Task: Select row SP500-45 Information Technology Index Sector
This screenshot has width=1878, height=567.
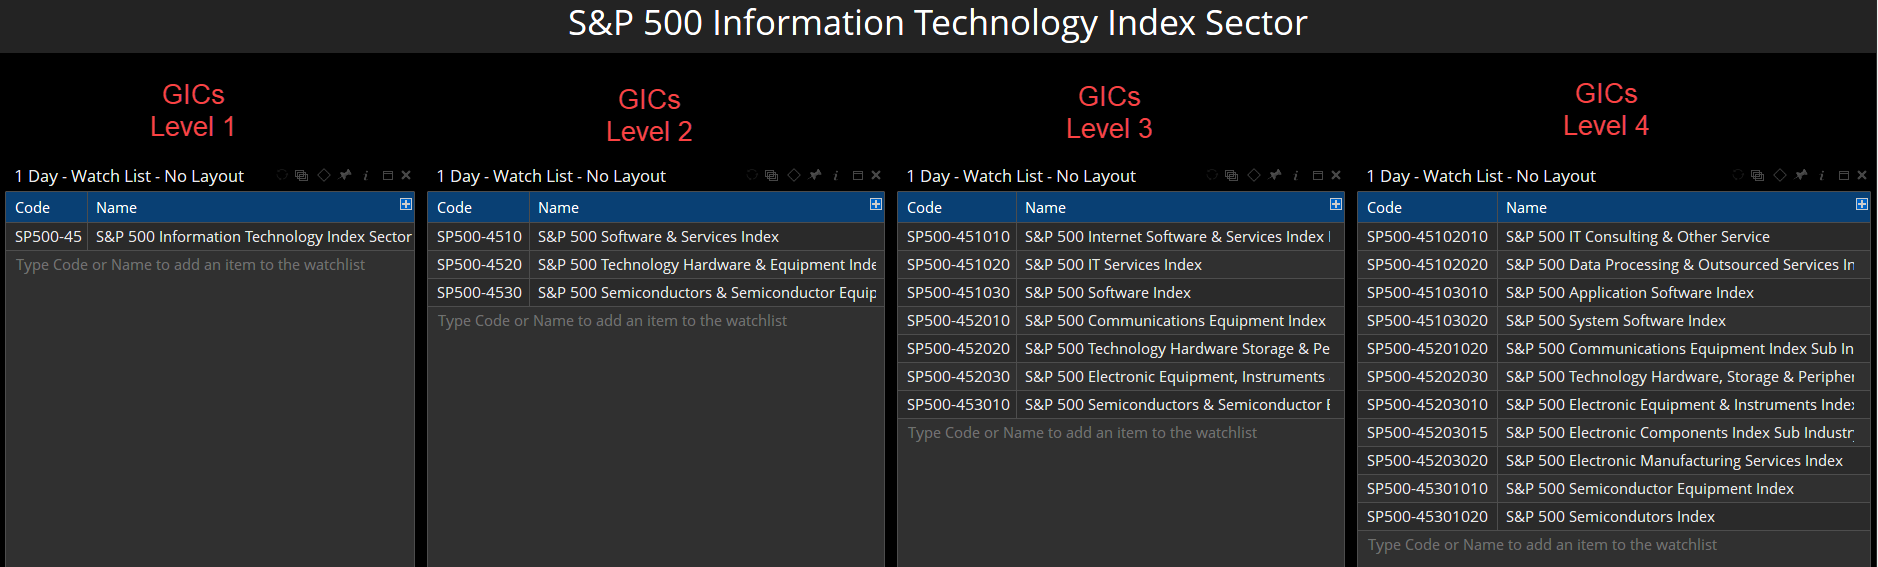Action: click(210, 237)
